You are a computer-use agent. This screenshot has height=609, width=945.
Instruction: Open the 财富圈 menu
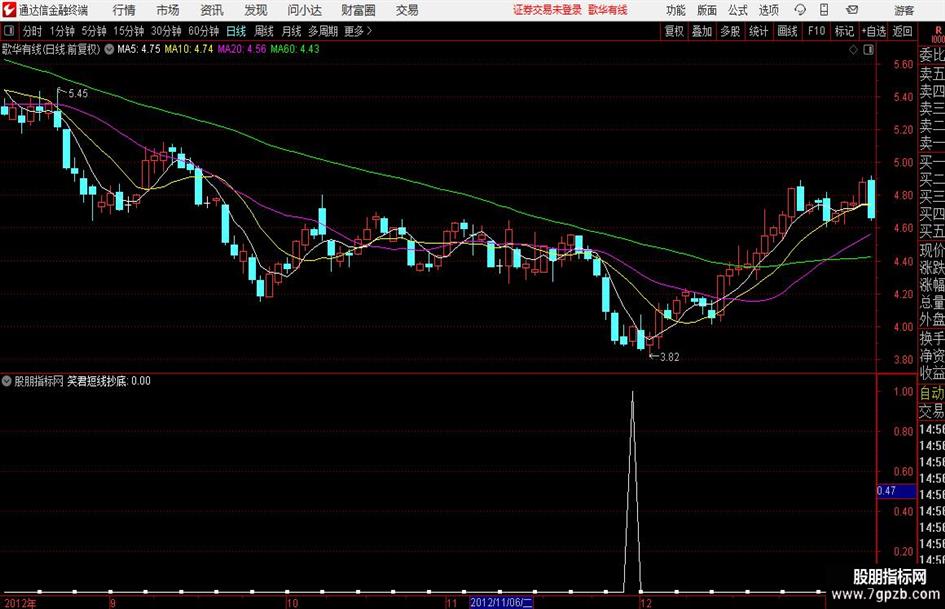pyautogui.click(x=358, y=10)
